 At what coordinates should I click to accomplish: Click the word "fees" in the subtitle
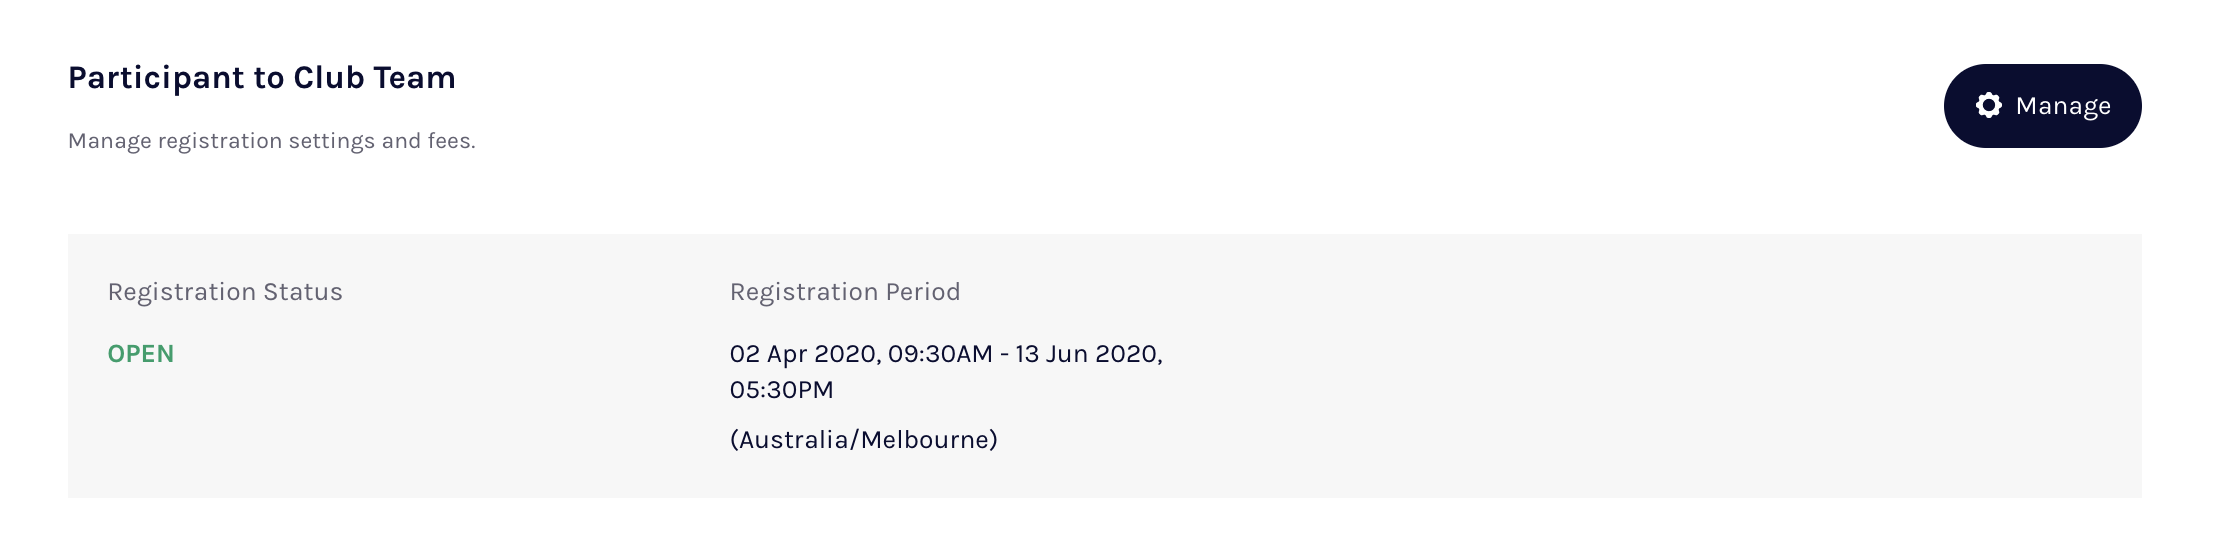click(449, 141)
